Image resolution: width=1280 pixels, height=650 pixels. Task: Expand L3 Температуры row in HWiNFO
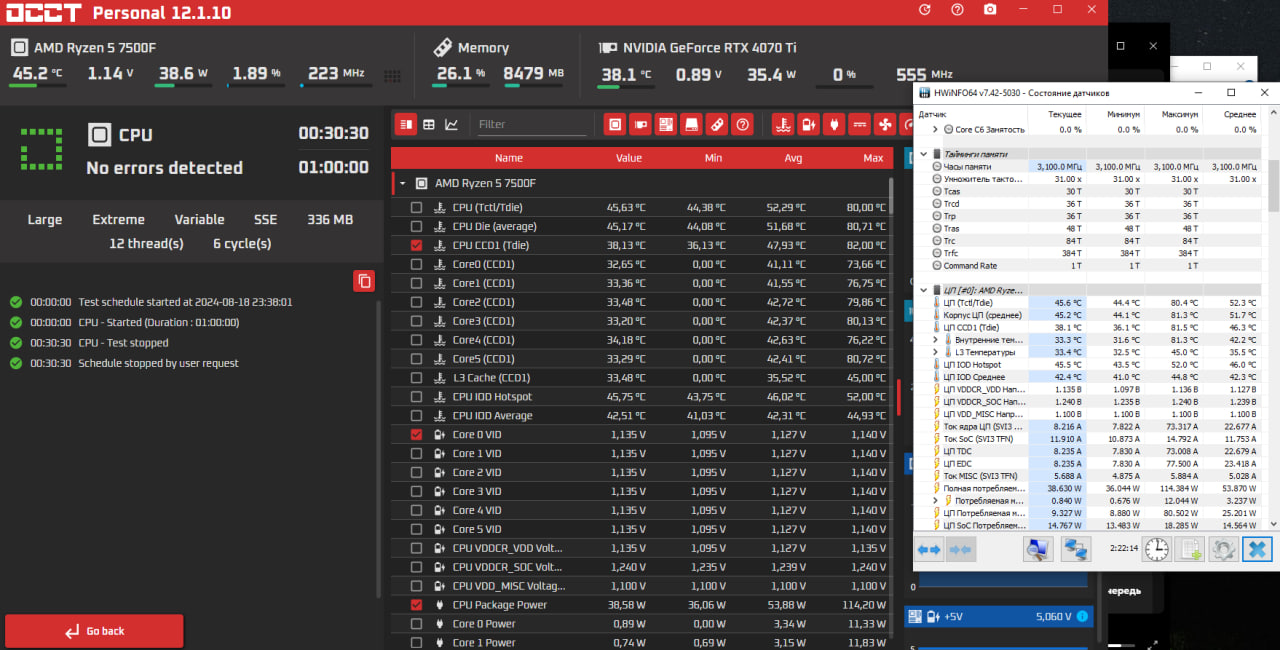[x=936, y=352]
